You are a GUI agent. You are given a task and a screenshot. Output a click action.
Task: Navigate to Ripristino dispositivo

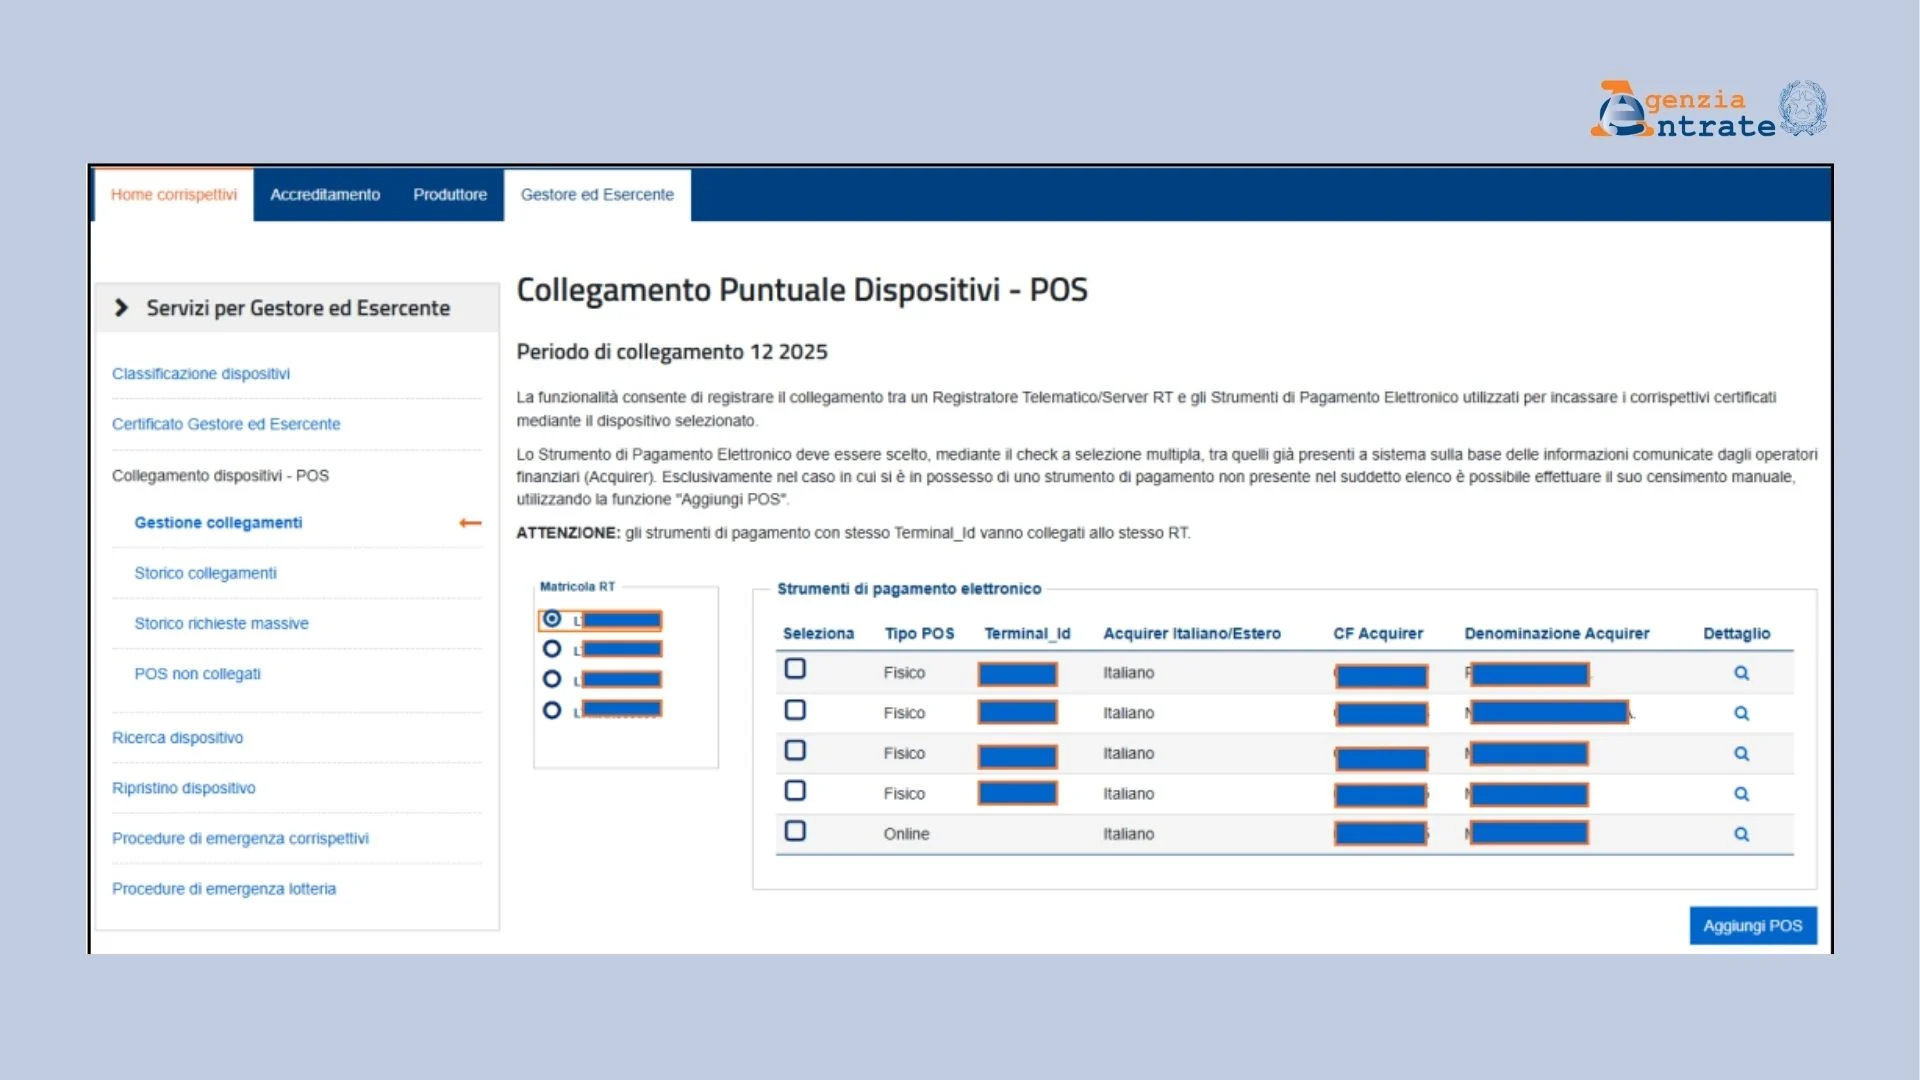(x=183, y=788)
